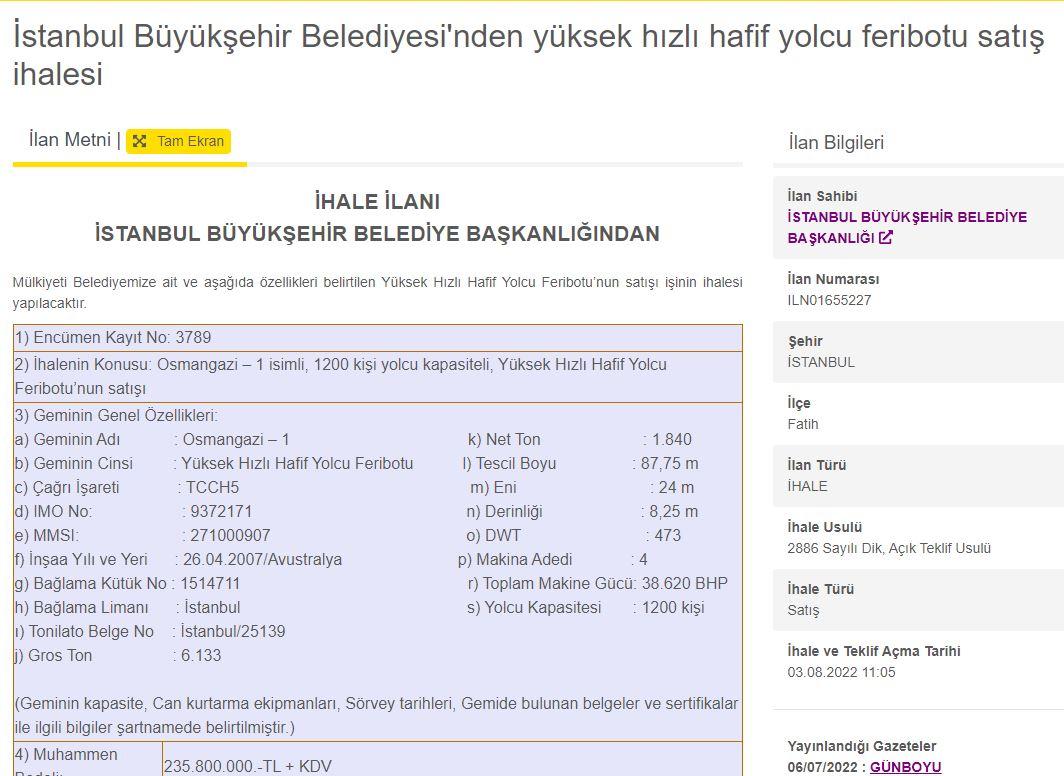Open İSTANBUL BÜYÜKŞEHİR BELEDİYE BAŞKANLIĞI owner link
The image size is (1064, 776).
pos(907,227)
